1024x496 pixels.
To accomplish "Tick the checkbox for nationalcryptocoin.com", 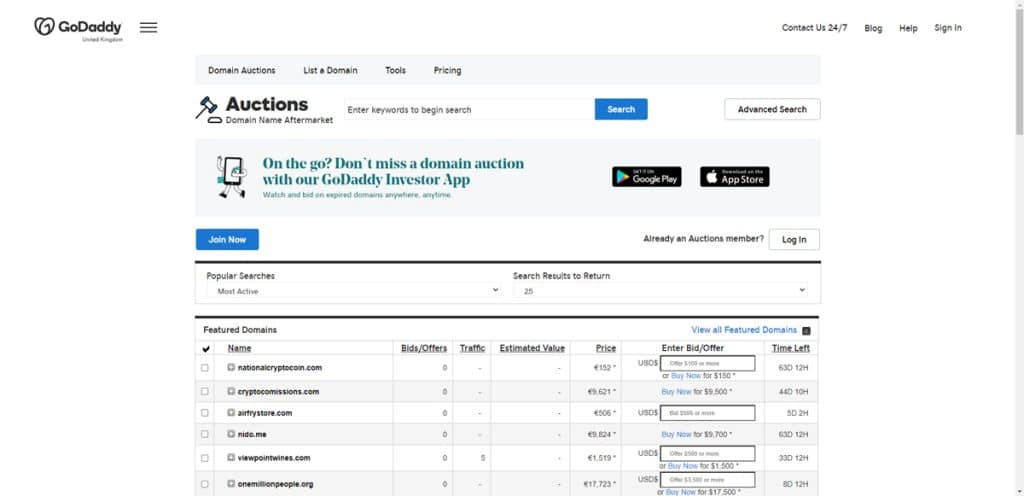I will pyautogui.click(x=205, y=368).
